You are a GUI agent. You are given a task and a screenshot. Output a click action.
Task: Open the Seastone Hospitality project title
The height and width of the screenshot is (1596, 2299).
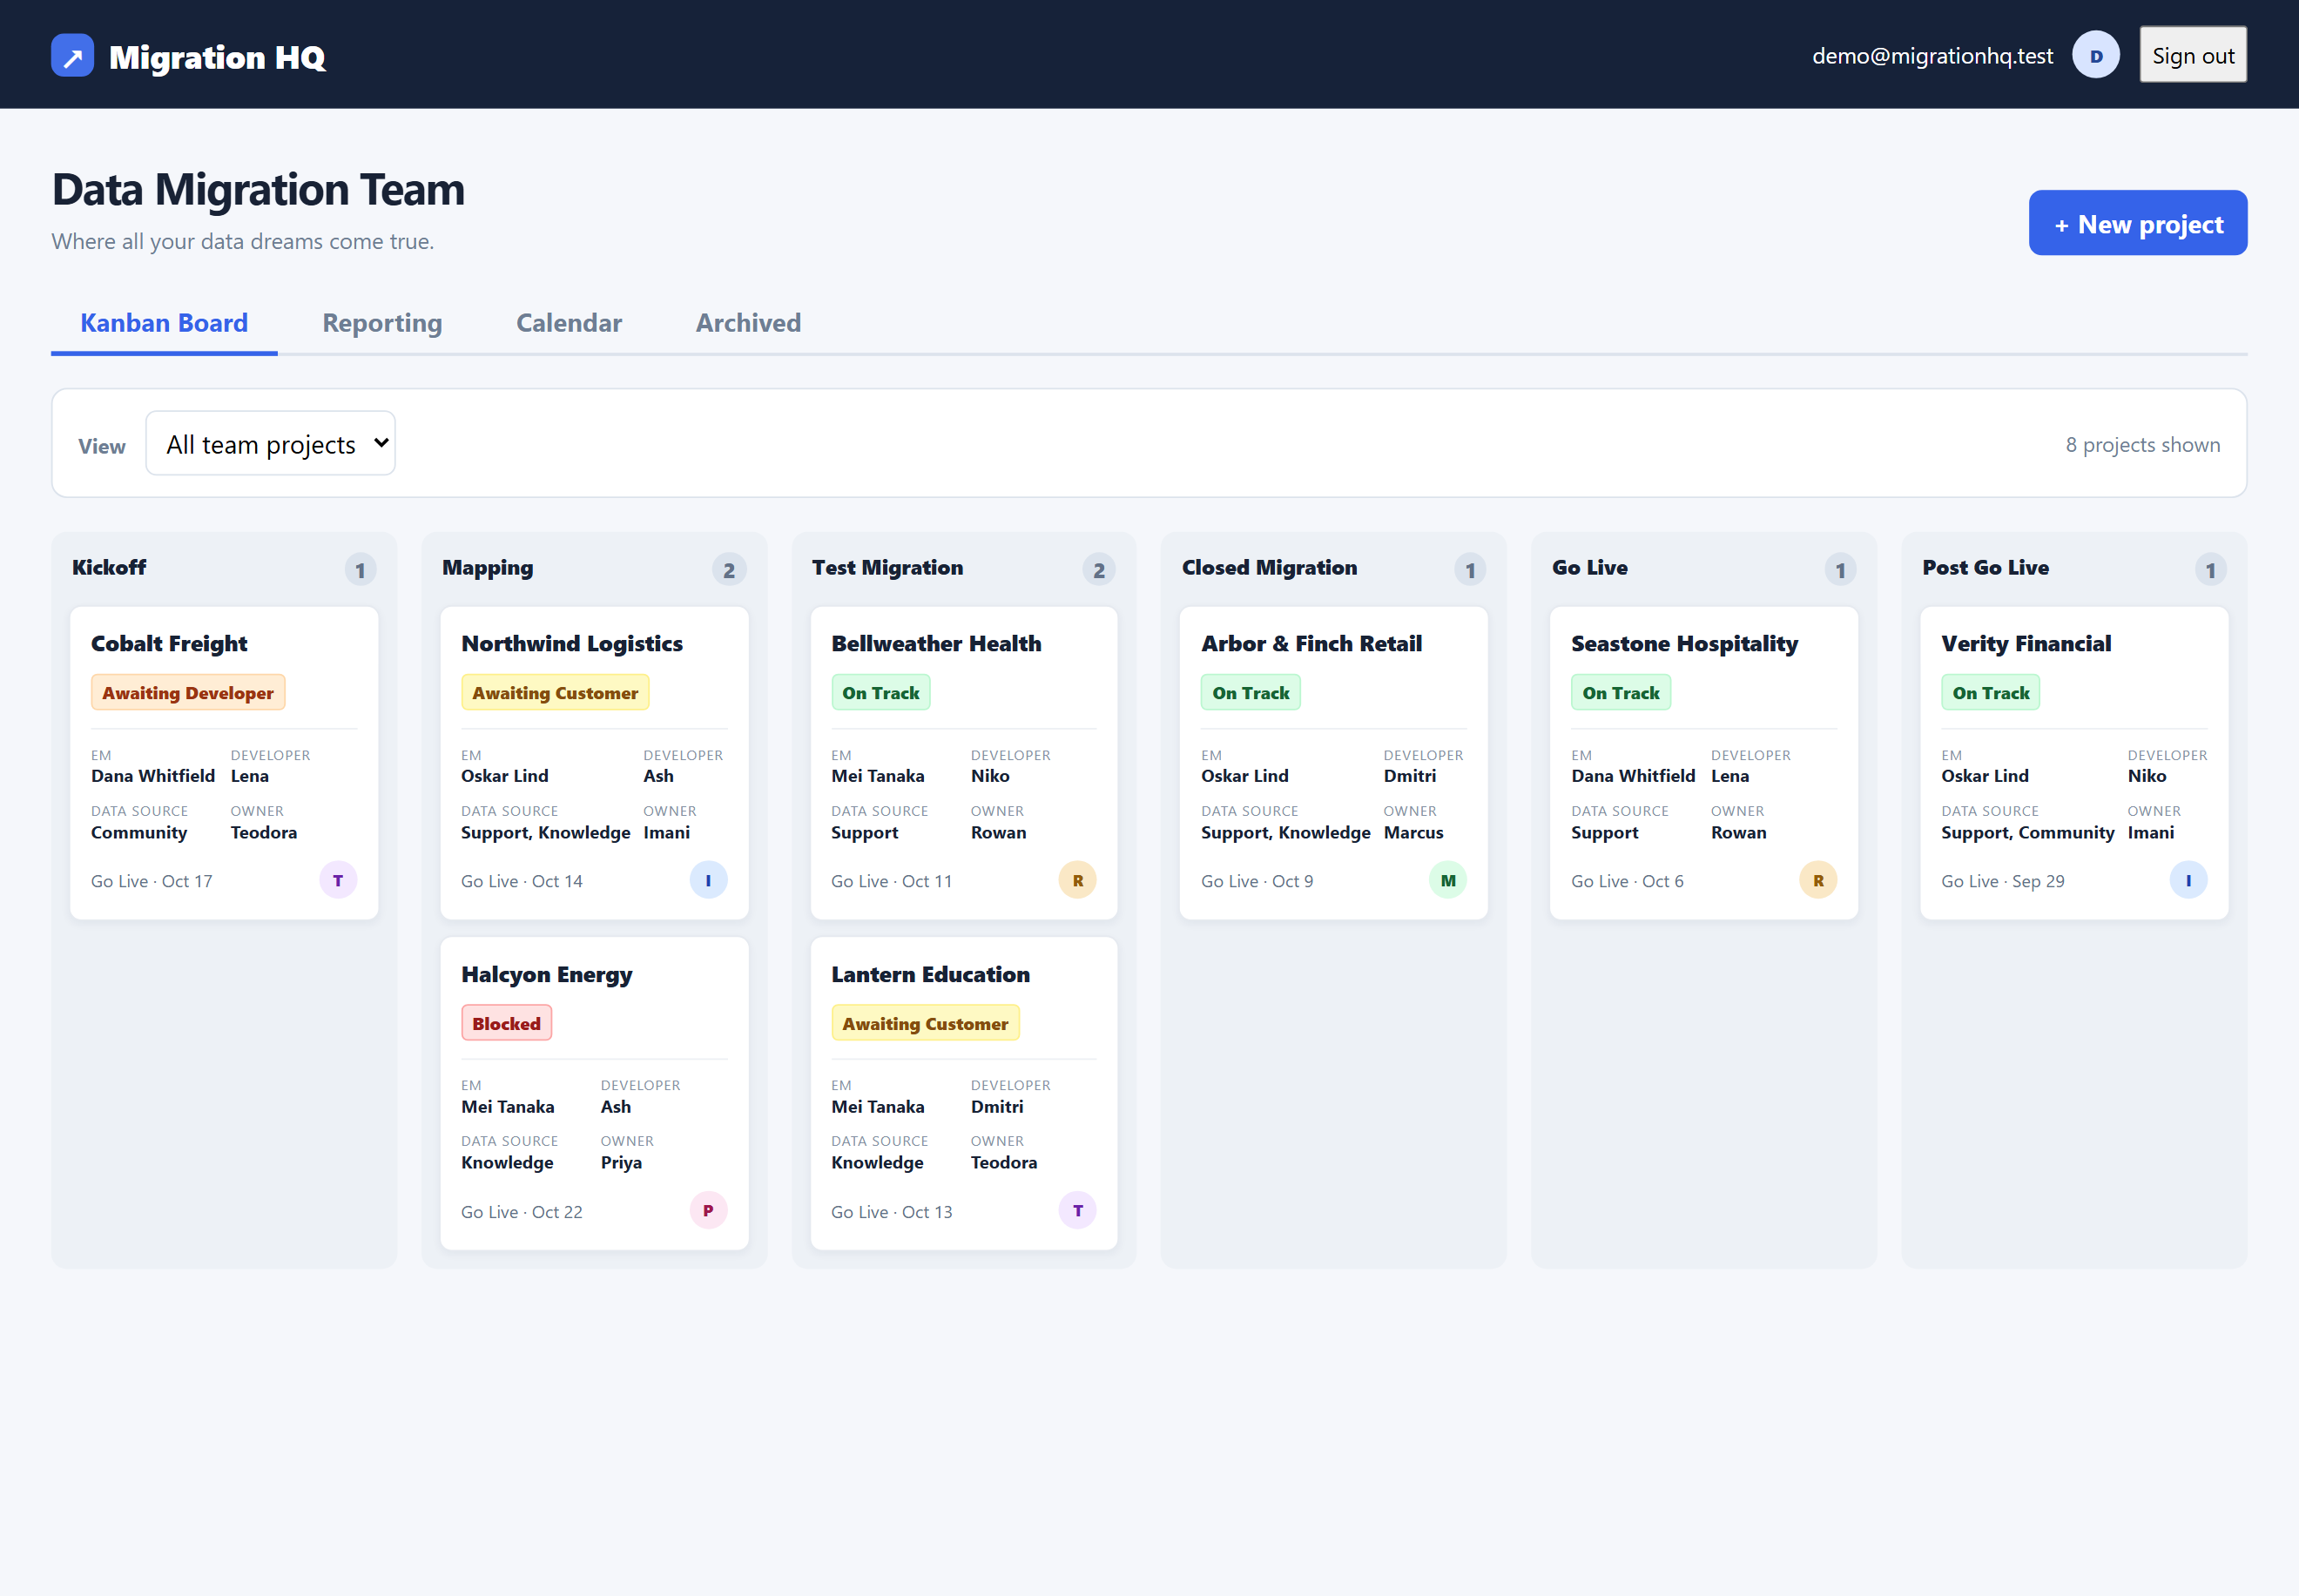pos(1684,643)
